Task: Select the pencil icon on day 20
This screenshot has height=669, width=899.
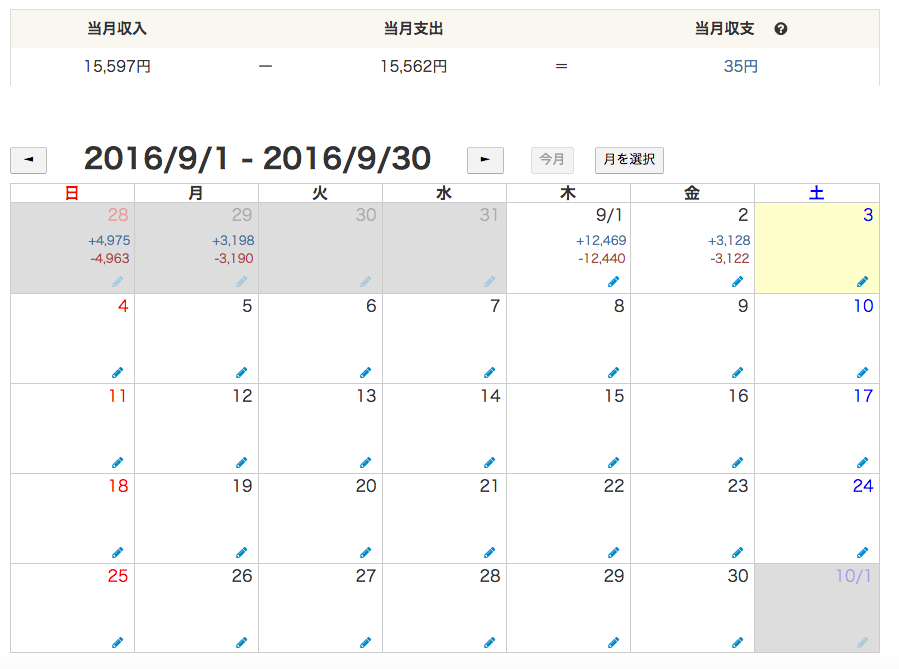Action: click(365, 553)
